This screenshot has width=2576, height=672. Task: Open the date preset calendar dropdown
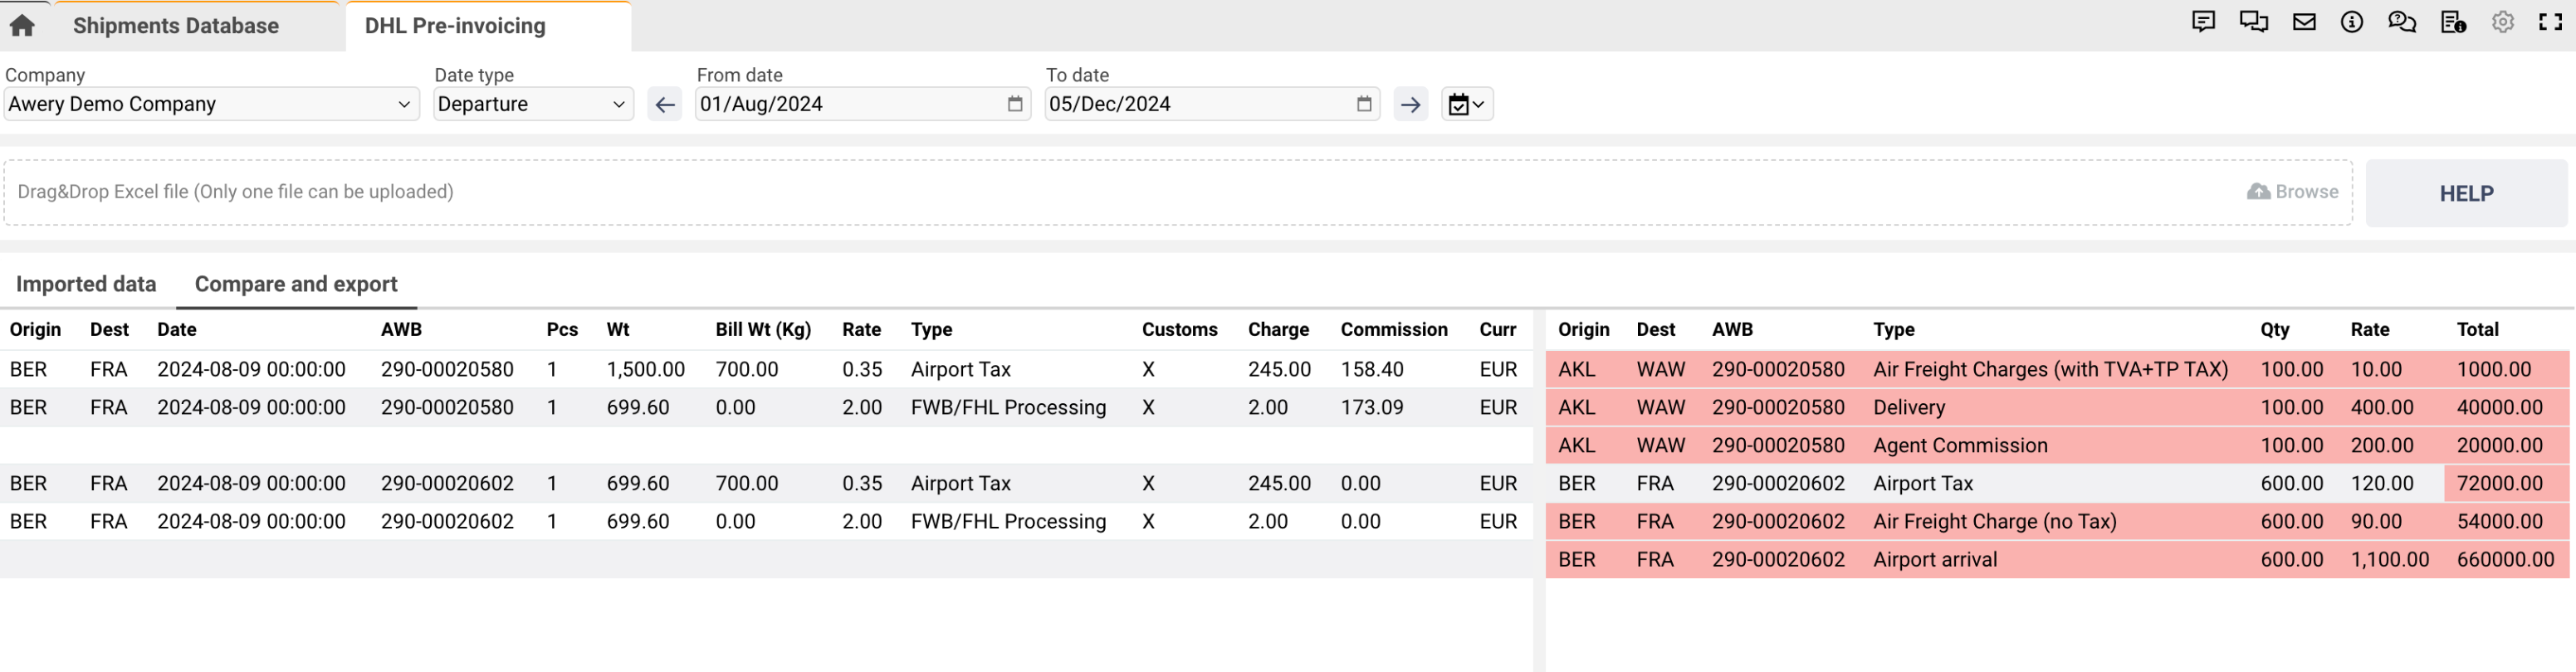click(1467, 104)
